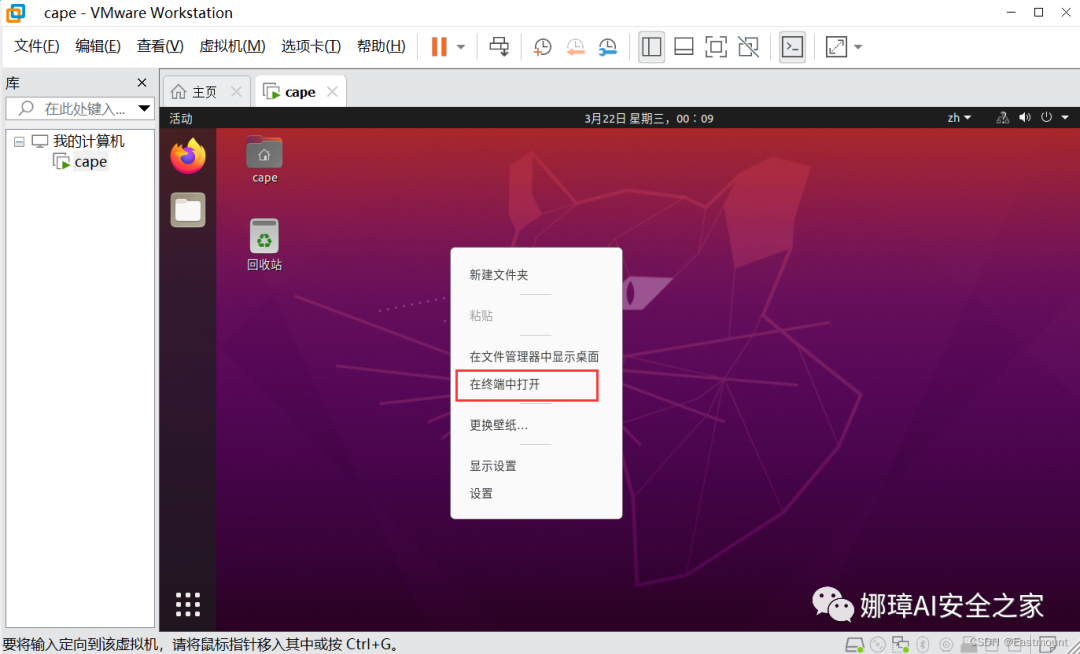Toggle the thumbnail bar view icon

pos(683,47)
